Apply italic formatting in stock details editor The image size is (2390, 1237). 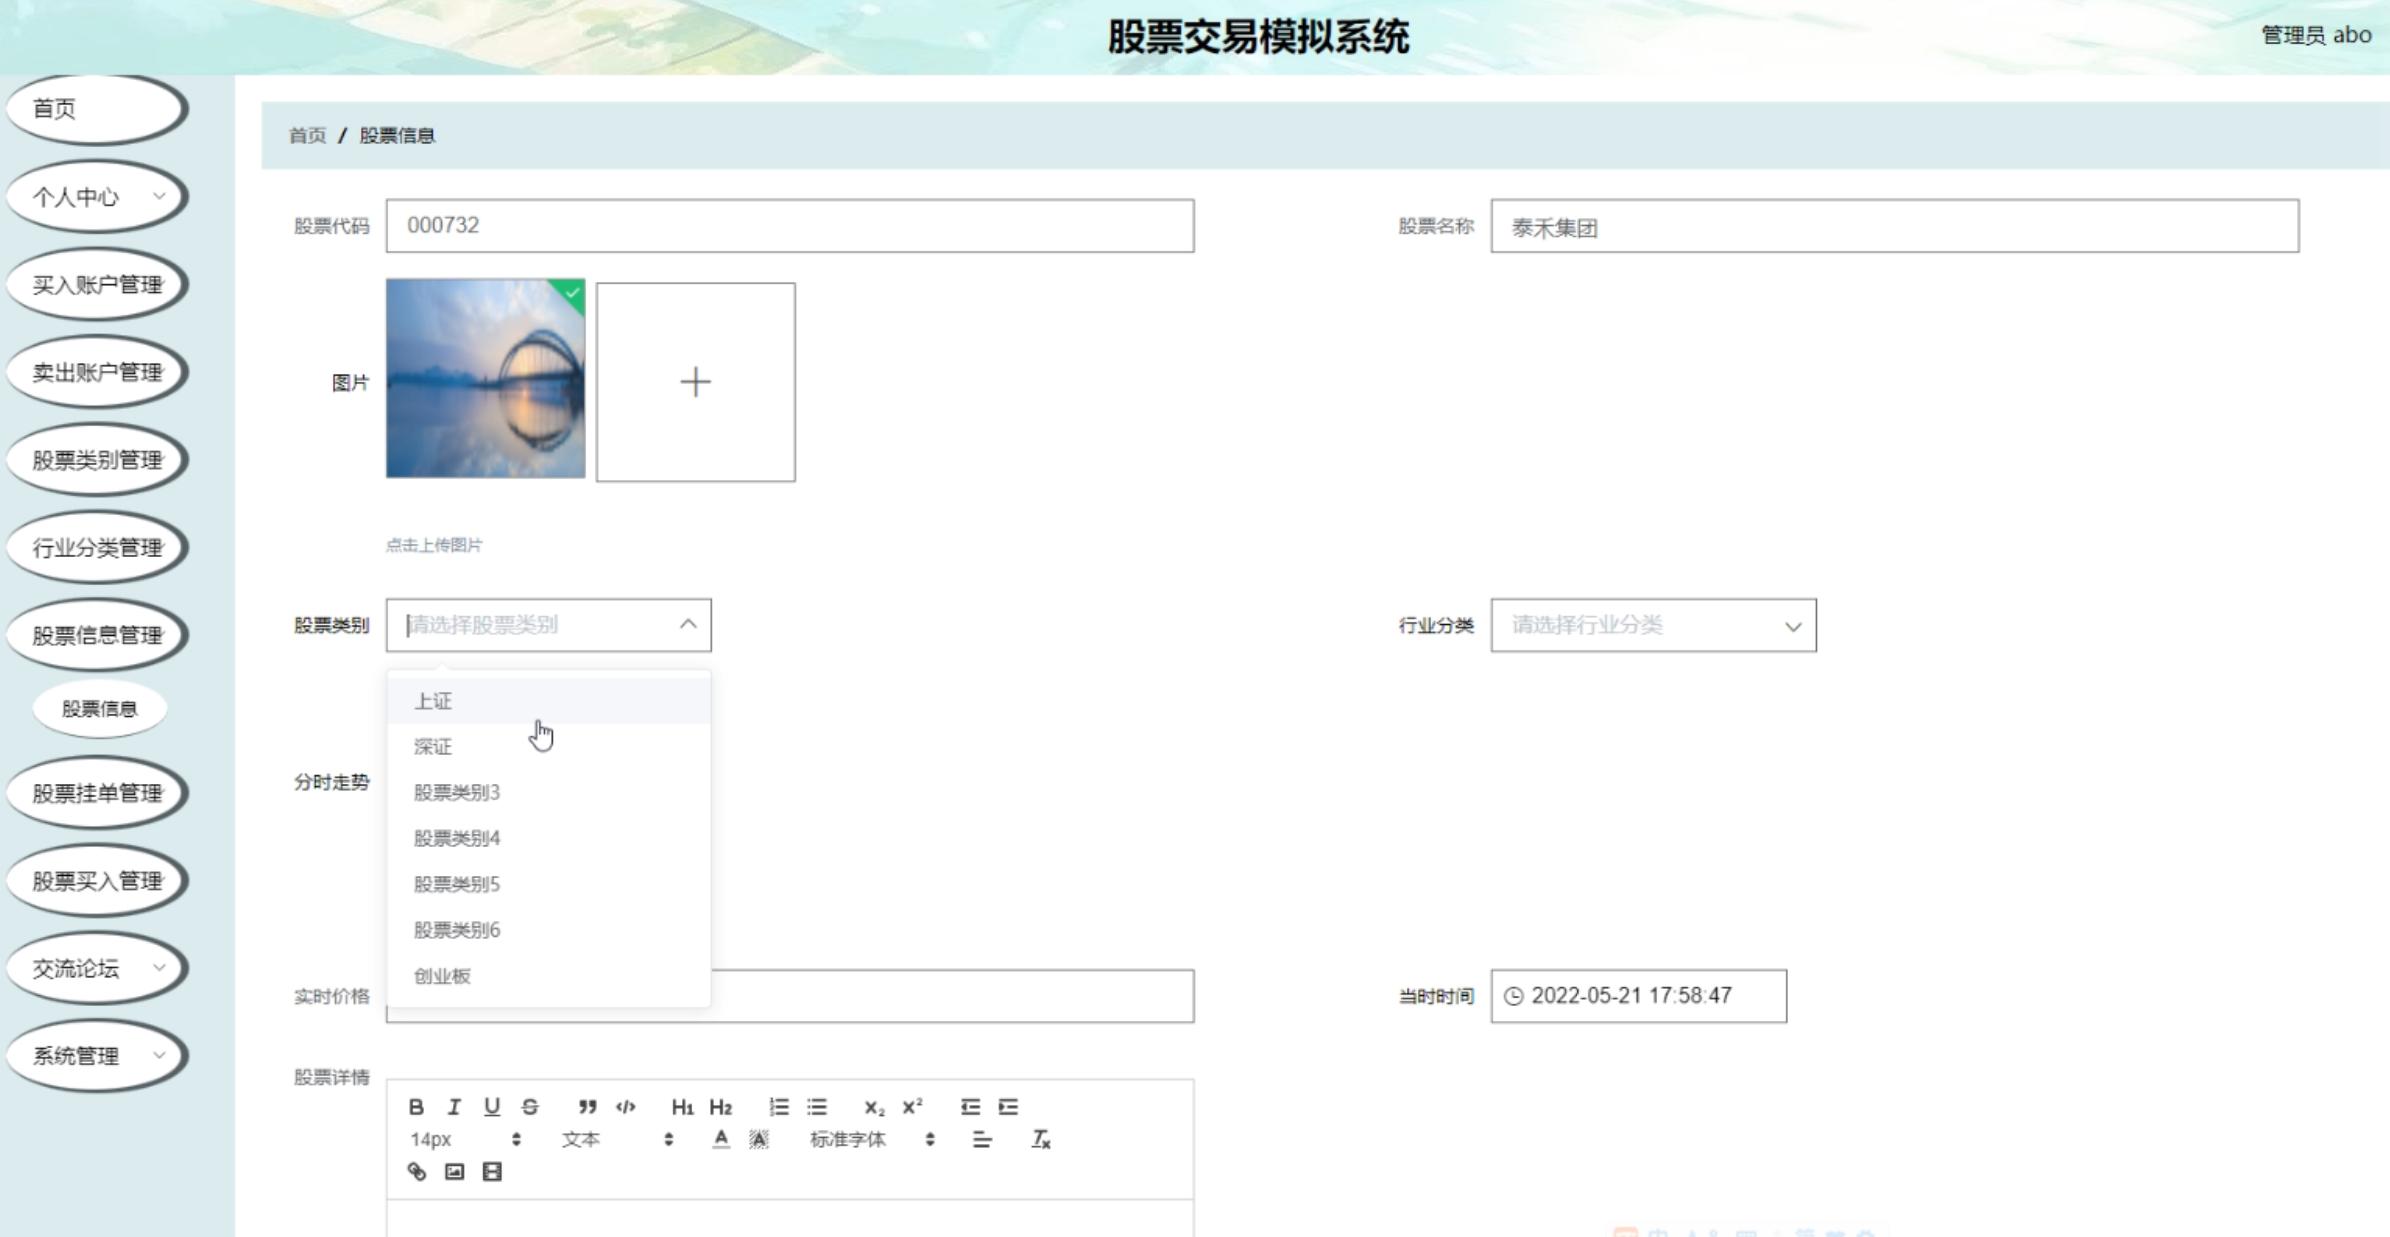click(x=455, y=1107)
